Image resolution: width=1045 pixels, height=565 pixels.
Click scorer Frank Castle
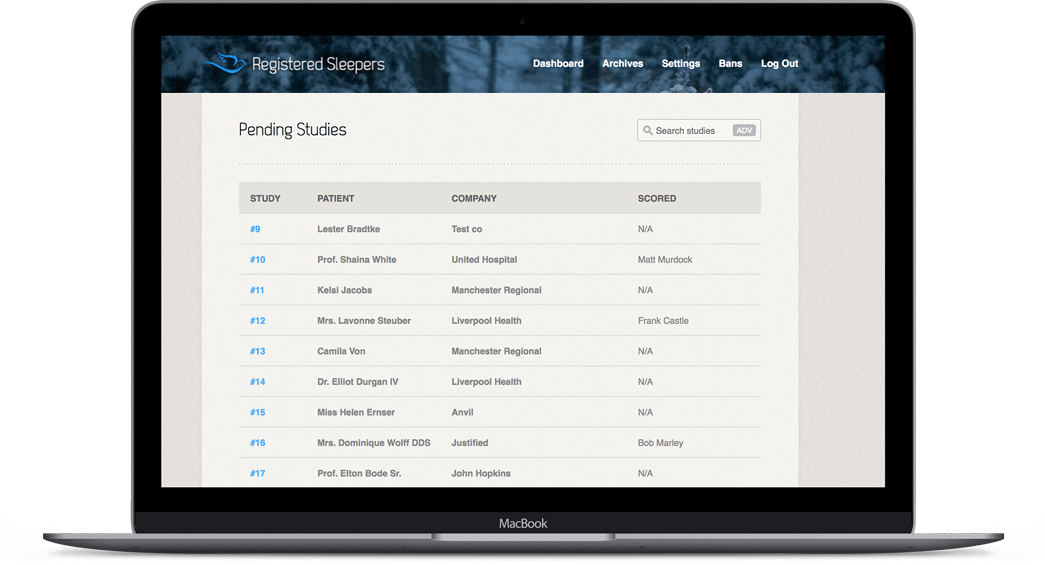click(x=663, y=321)
